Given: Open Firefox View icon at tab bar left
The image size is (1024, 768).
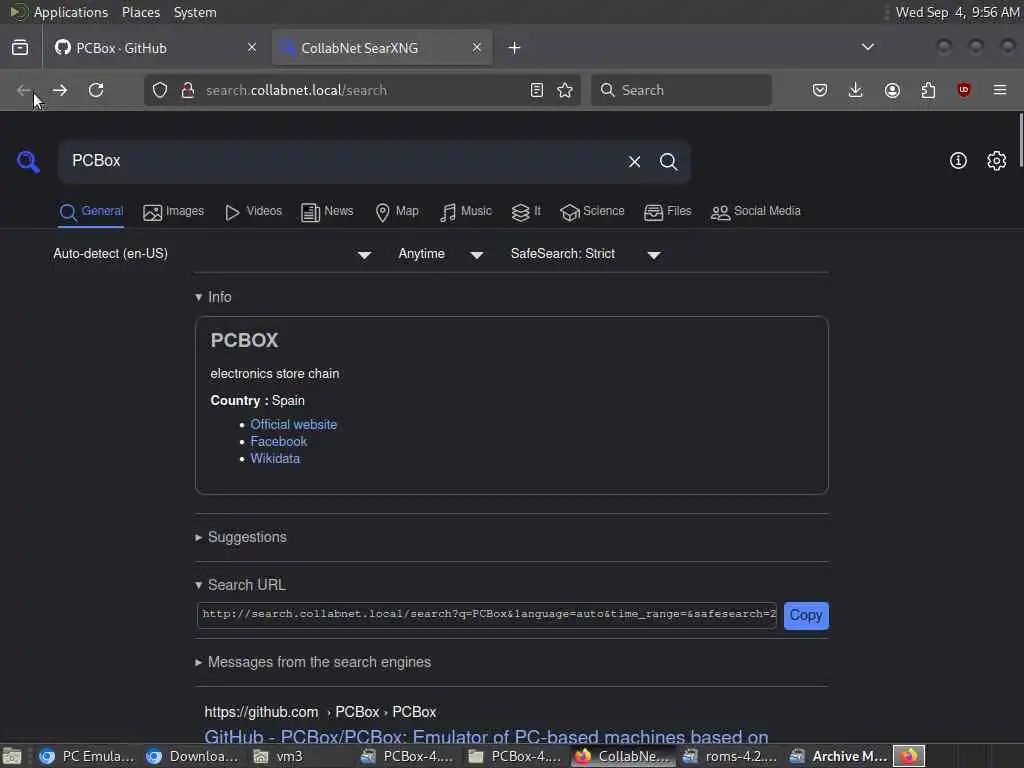Looking at the screenshot, I should coord(20,48).
